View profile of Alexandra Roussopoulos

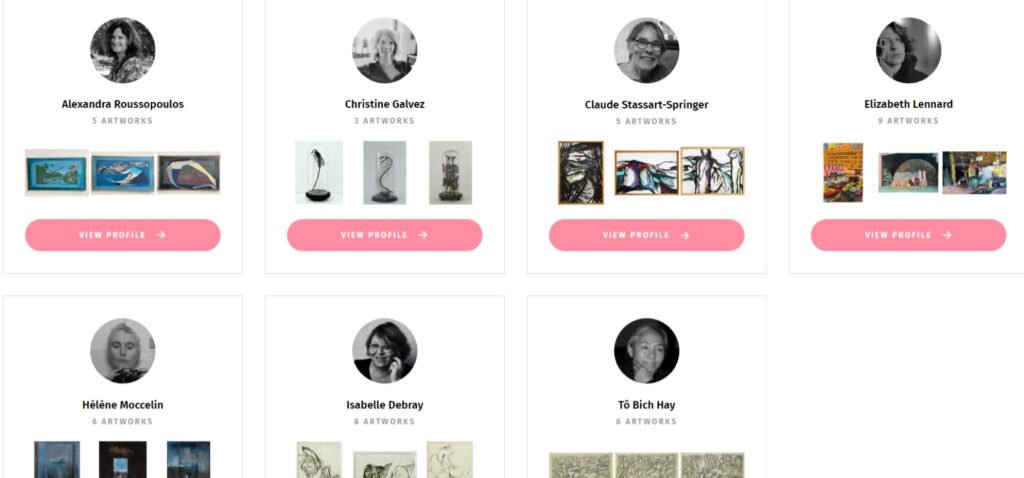click(123, 235)
